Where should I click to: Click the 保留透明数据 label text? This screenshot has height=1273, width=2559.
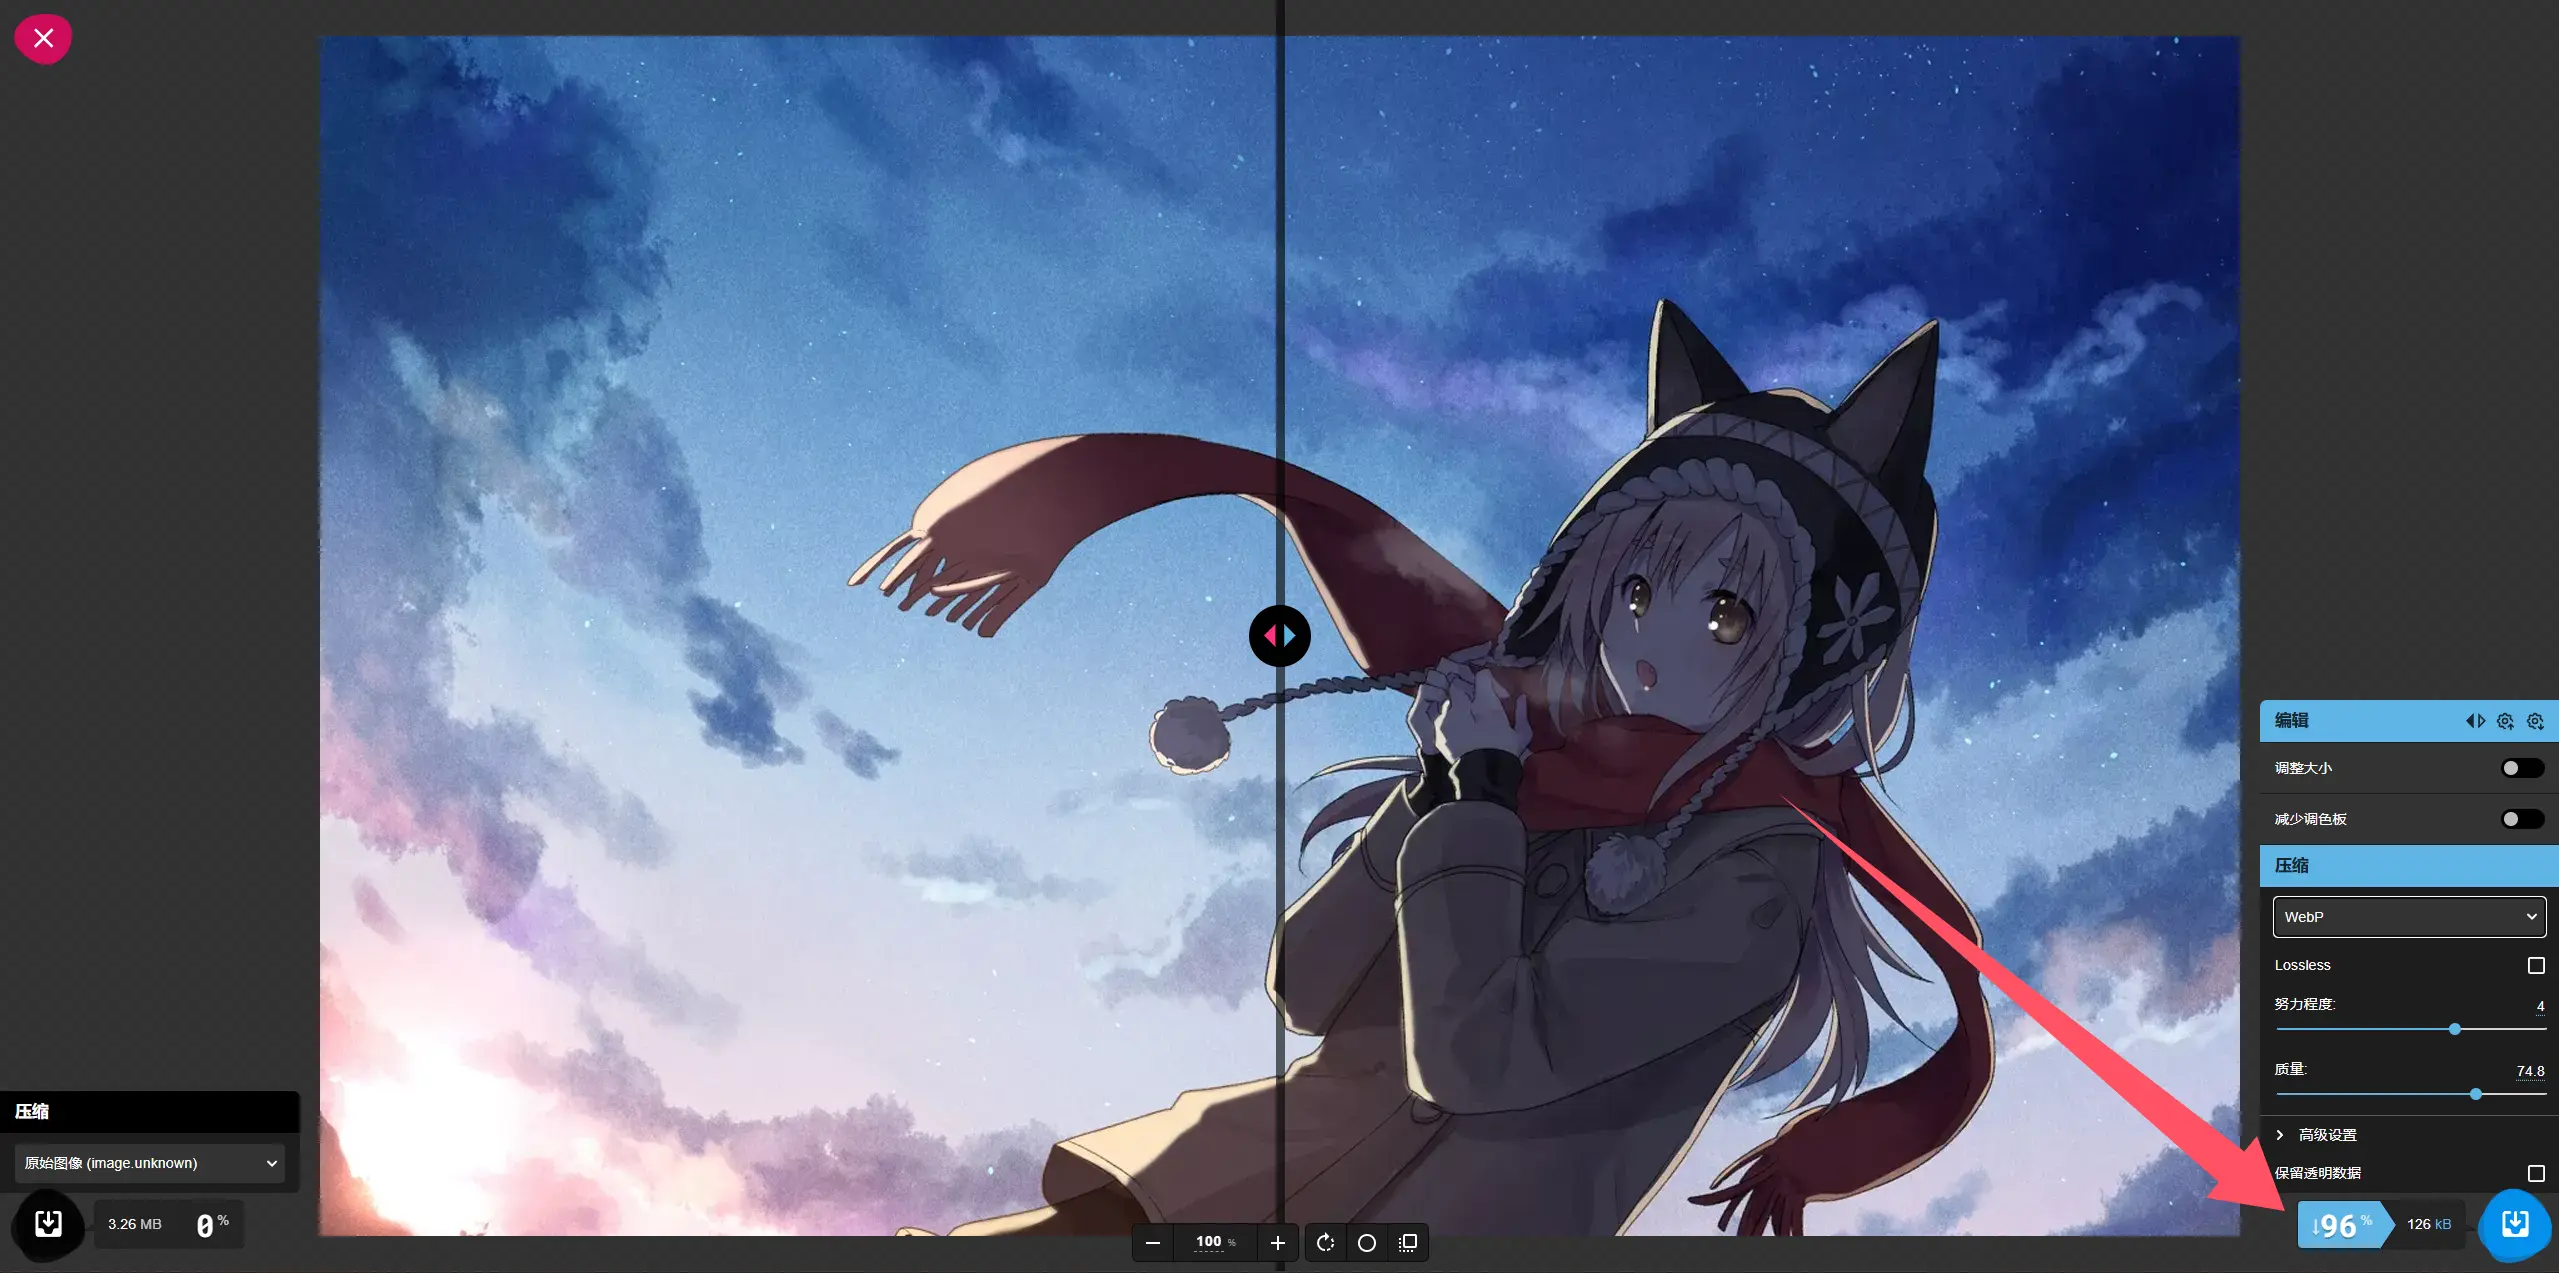(x=2317, y=1172)
